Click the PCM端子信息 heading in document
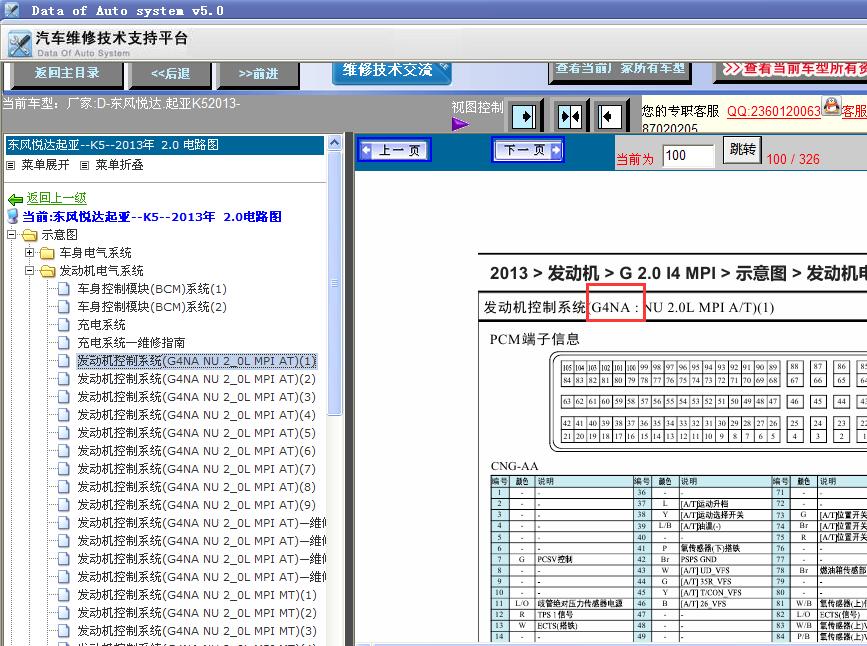 click(535, 339)
